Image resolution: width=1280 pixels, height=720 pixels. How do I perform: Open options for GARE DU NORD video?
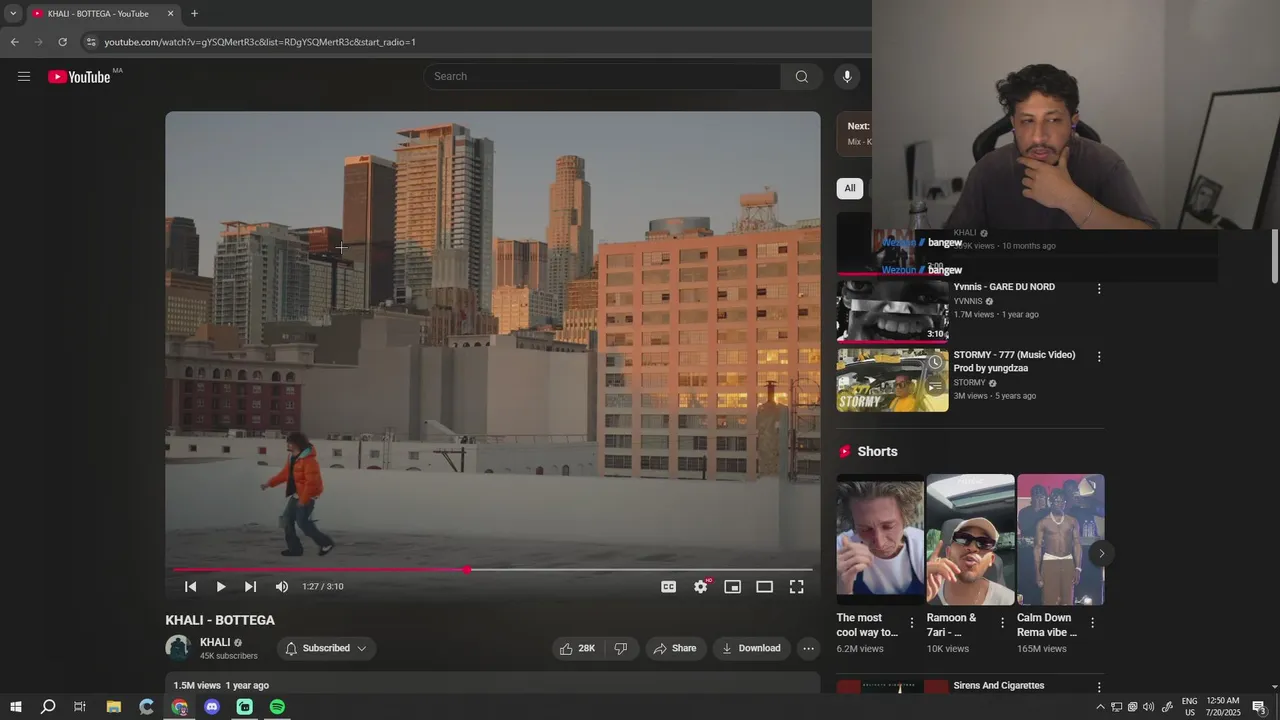(x=1099, y=289)
